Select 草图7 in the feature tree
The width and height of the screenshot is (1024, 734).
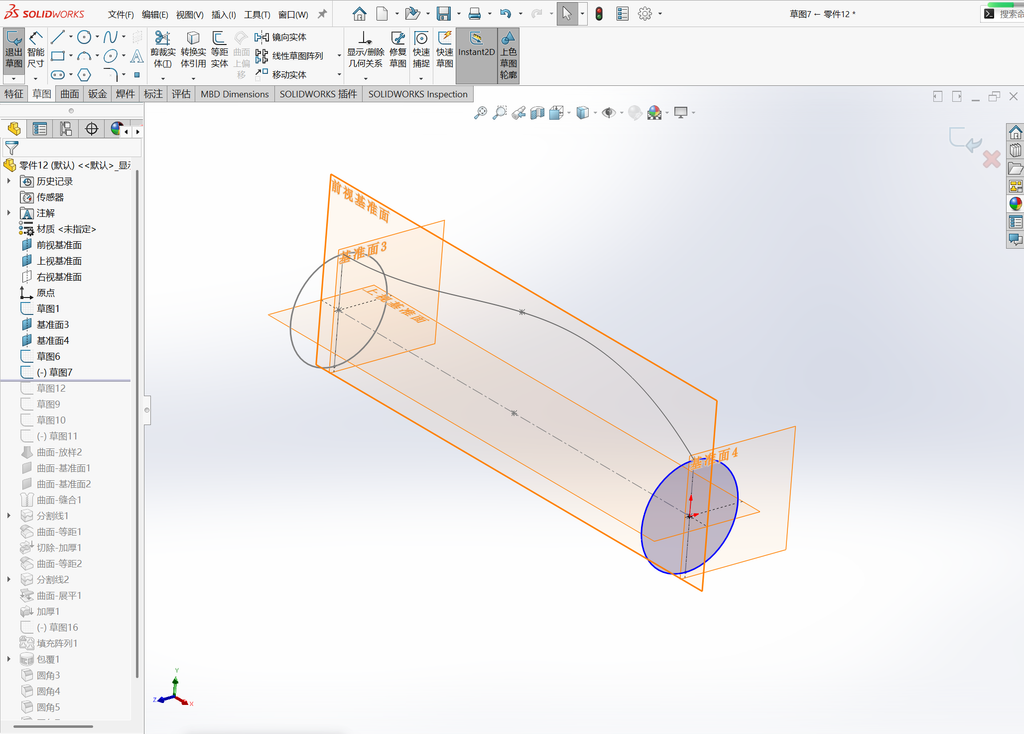click(x=54, y=372)
